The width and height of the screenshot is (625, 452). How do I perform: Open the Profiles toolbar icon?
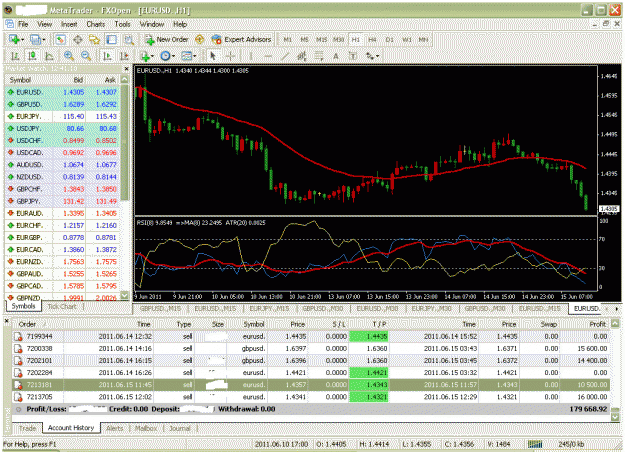pyautogui.click(x=35, y=39)
